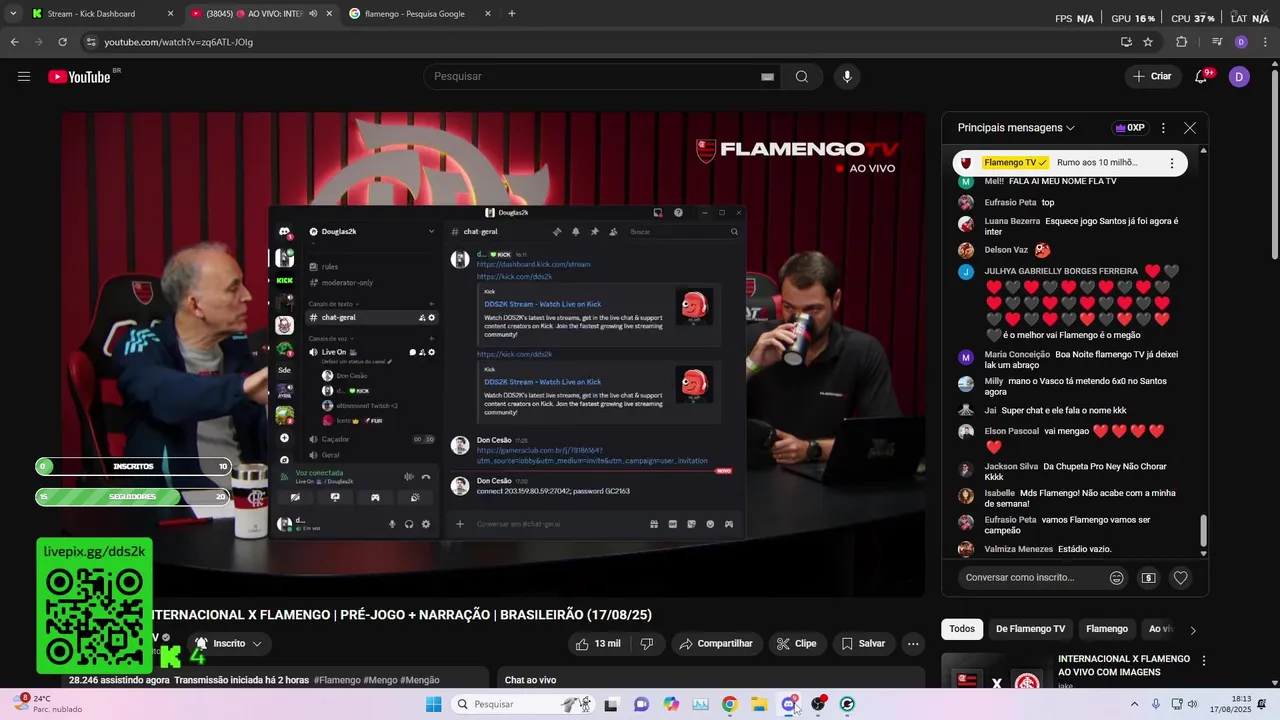Open YouTube notifications bell
The width and height of the screenshot is (1280, 720).
(1201, 77)
